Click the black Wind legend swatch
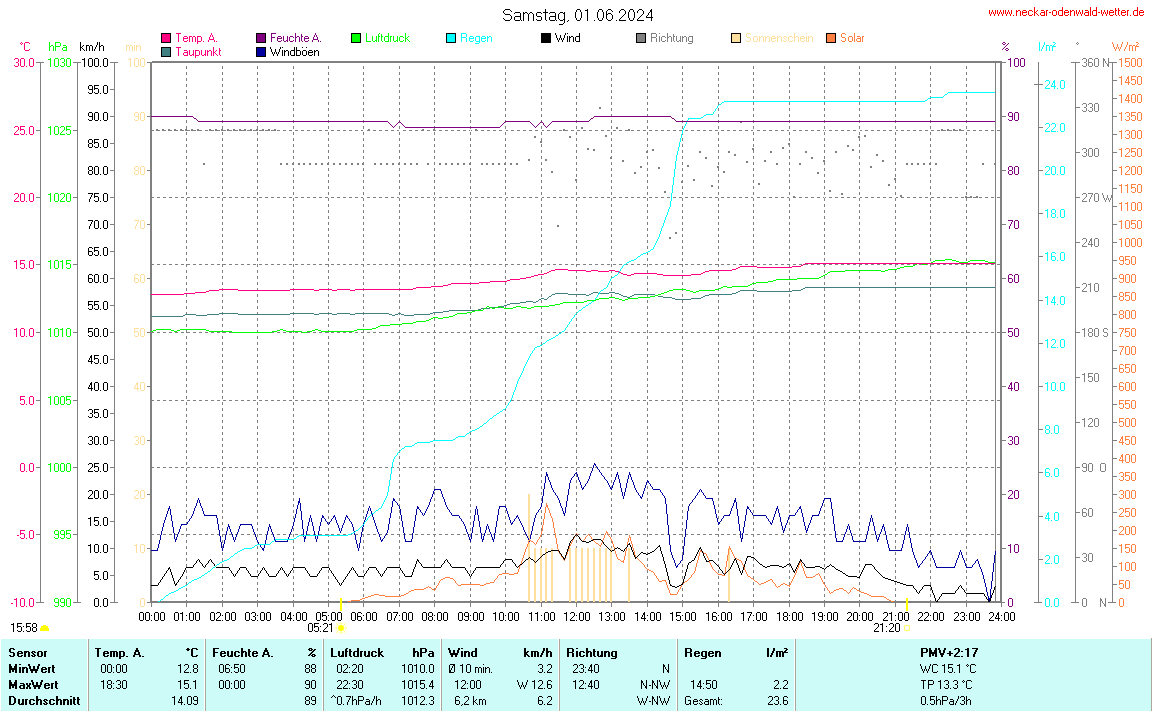This screenshot has height=711, width=1152. coord(546,38)
